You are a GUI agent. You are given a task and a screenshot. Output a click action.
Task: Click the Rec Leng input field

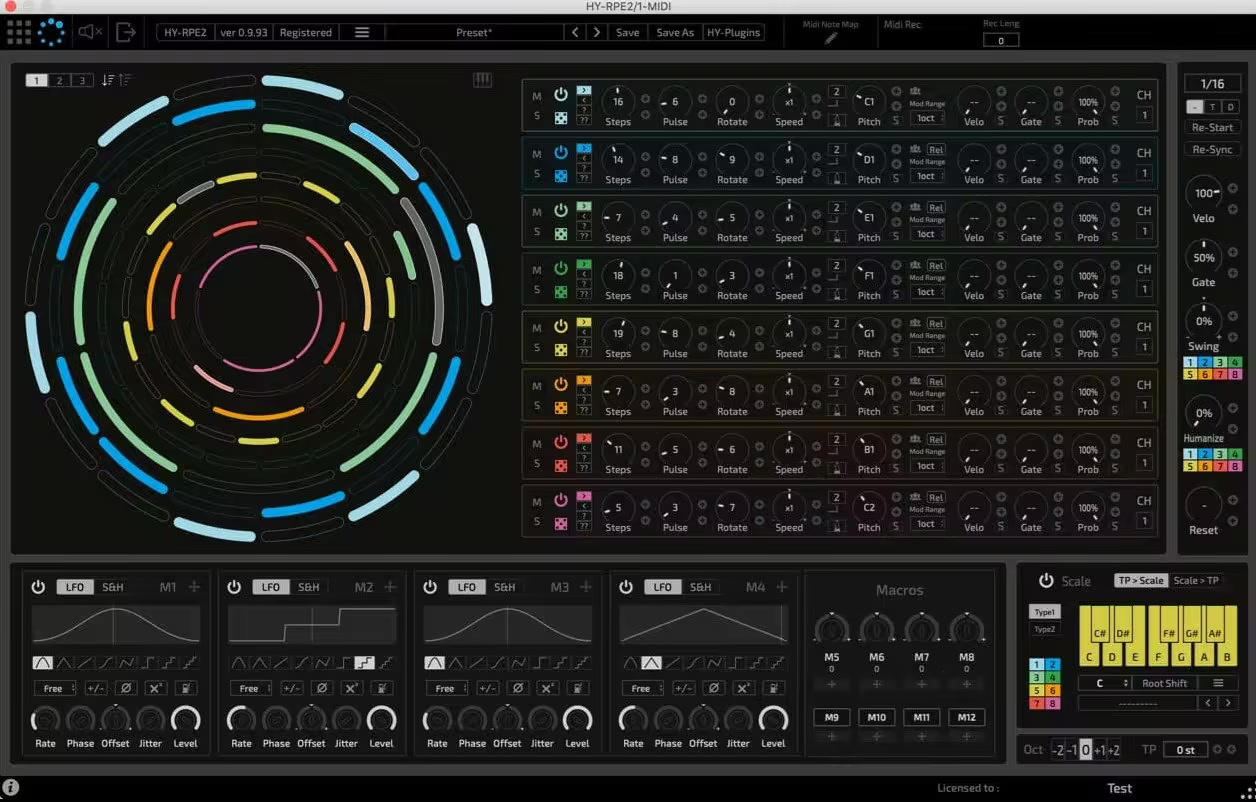point(1000,41)
